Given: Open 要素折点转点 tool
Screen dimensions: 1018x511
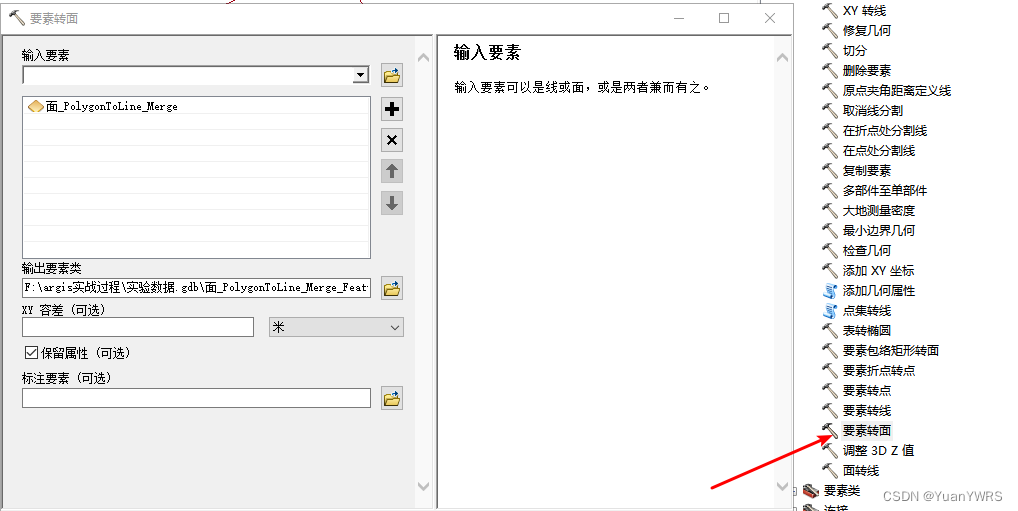Looking at the screenshot, I should coord(878,371).
